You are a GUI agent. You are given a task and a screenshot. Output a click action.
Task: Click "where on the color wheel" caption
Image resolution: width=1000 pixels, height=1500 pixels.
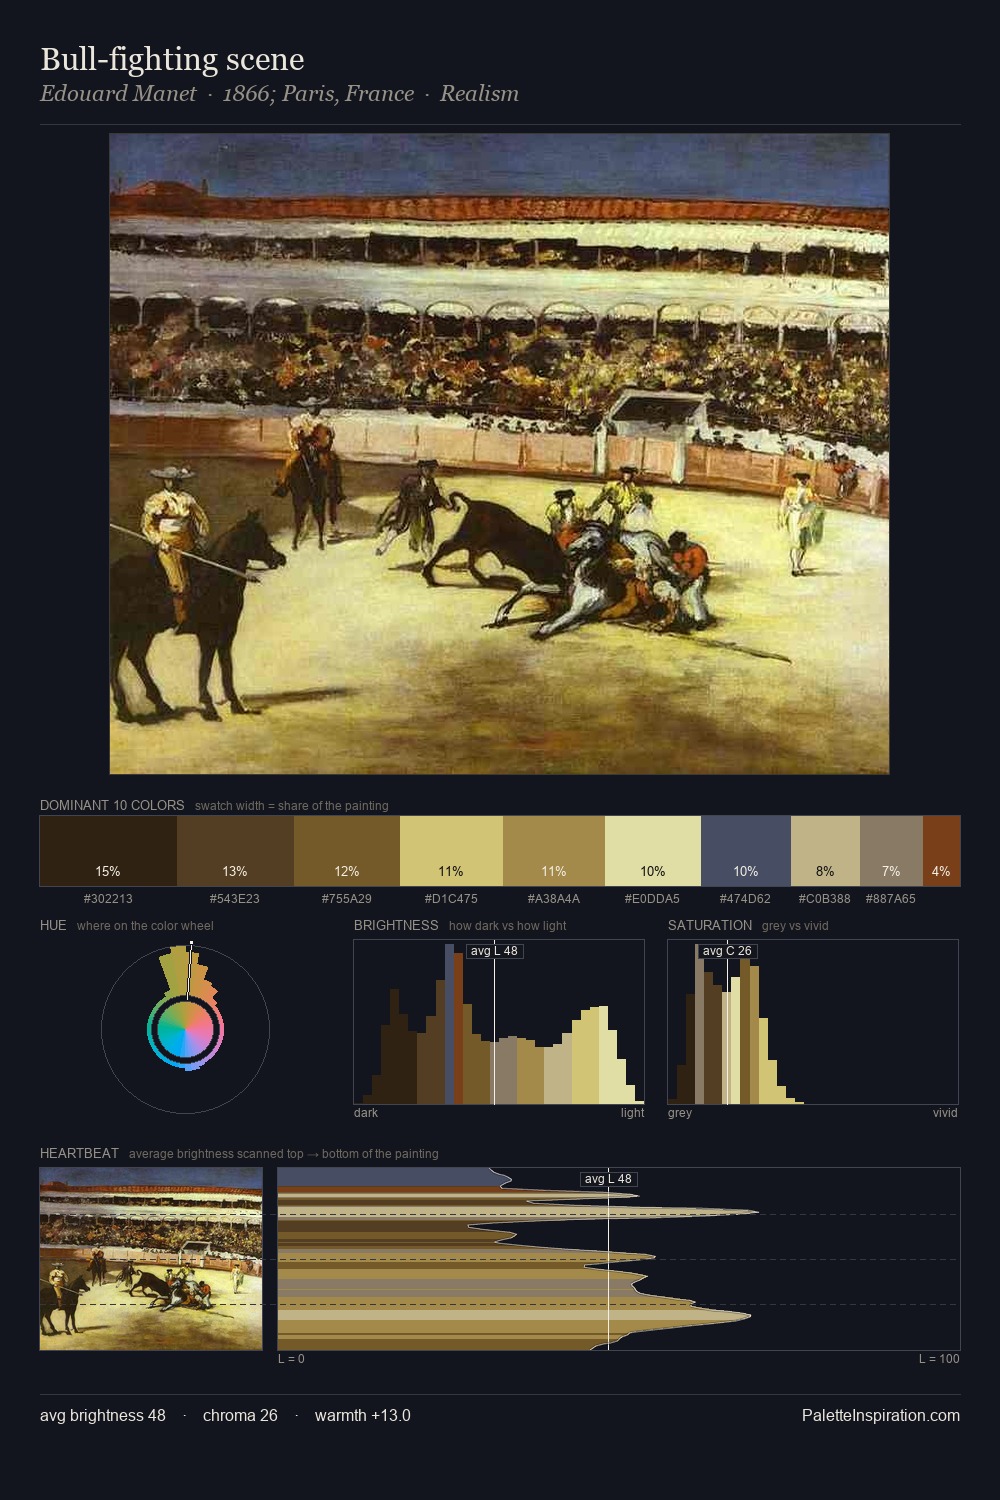coord(145,926)
